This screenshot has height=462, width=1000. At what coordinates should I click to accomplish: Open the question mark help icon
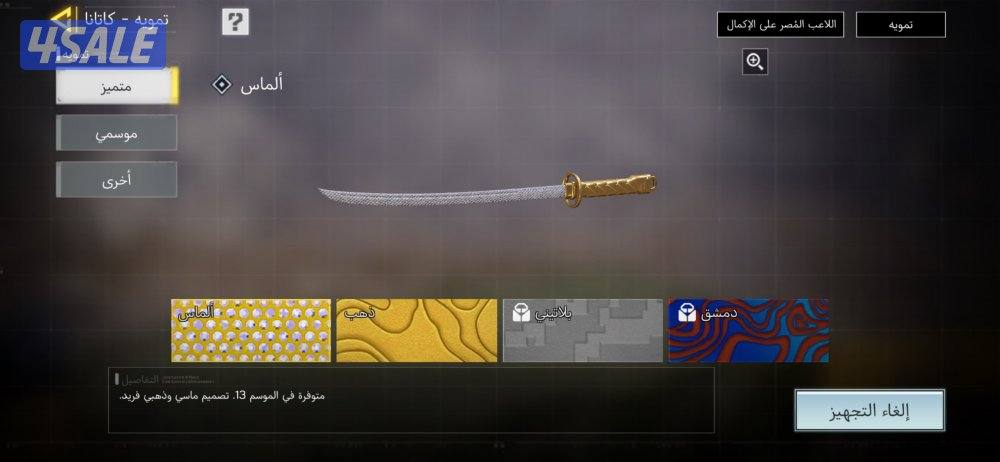point(235,22)
